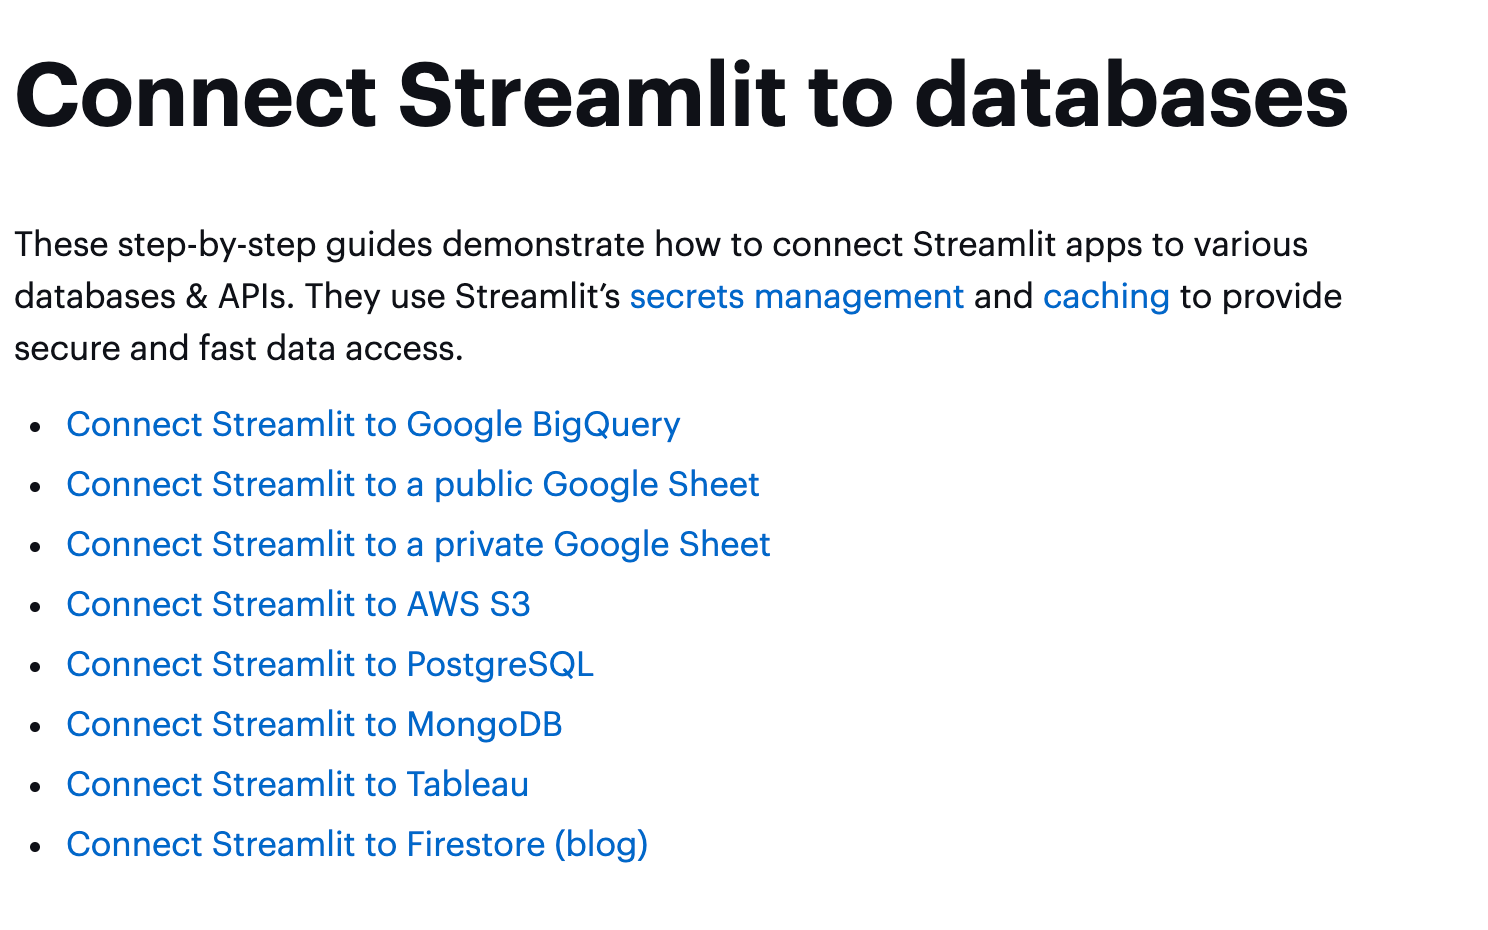The image size is (1488, 930).
Task: Open Connect Streamlit to Google BigQuery guide
Action: point(373,425)
